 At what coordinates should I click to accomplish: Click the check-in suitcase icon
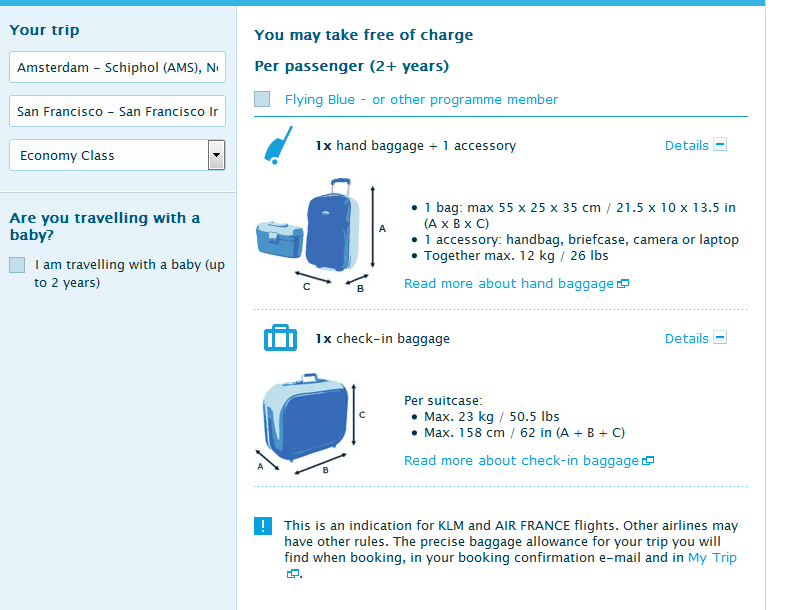(x=280, y=338)
